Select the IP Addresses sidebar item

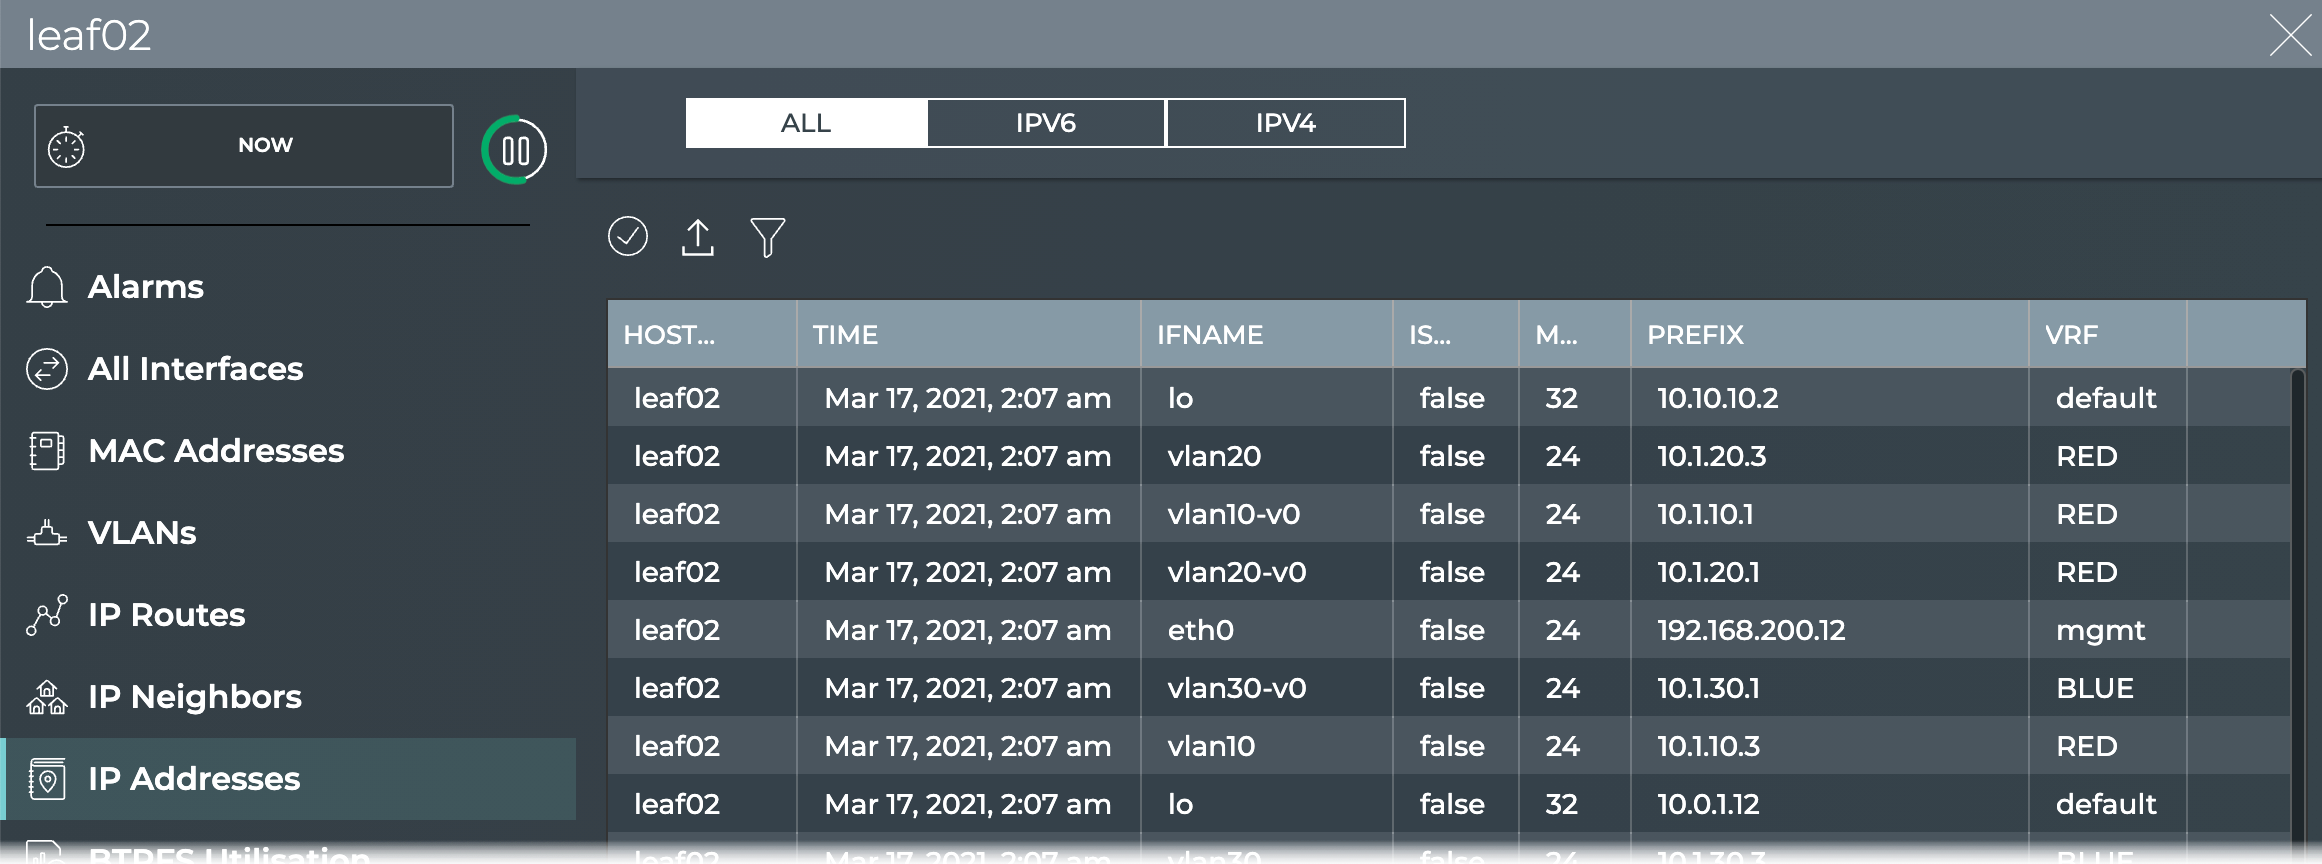tap(194, 779)
